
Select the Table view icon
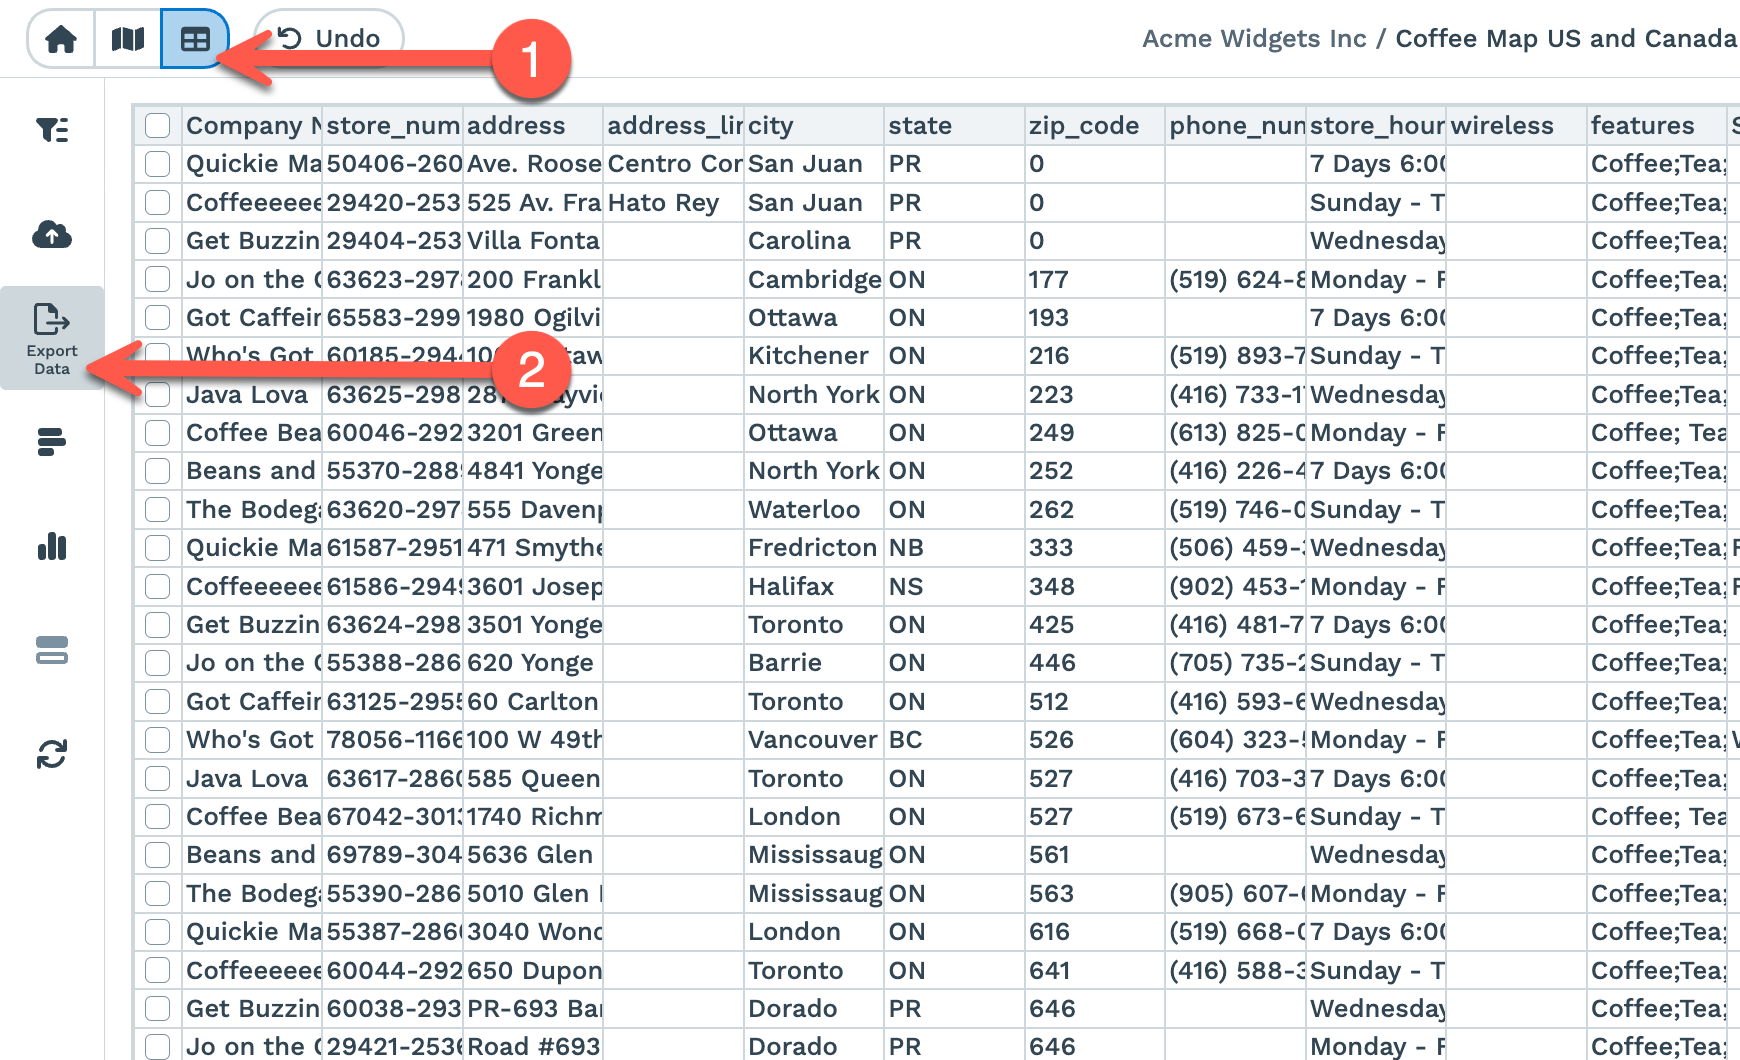(195, 39)
